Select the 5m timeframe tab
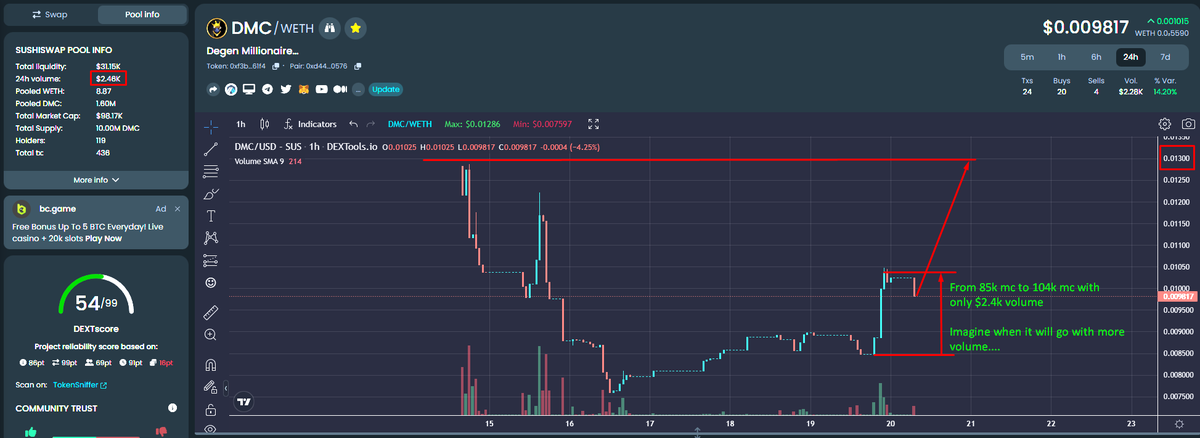This screenshot has width=1200, height=438. pyautogui.click(x=1027, y=57)
